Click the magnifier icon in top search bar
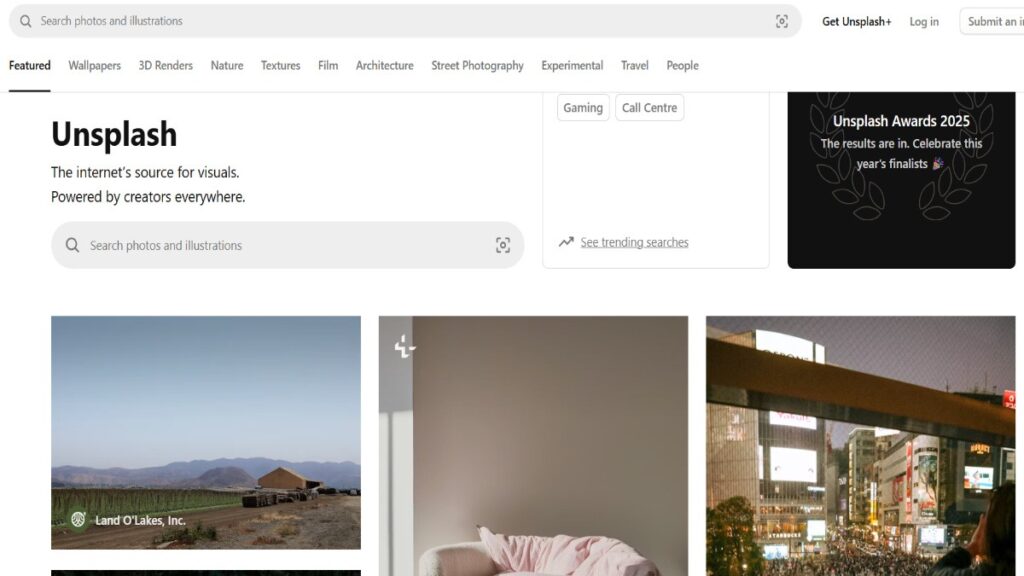 pos(26,21)
